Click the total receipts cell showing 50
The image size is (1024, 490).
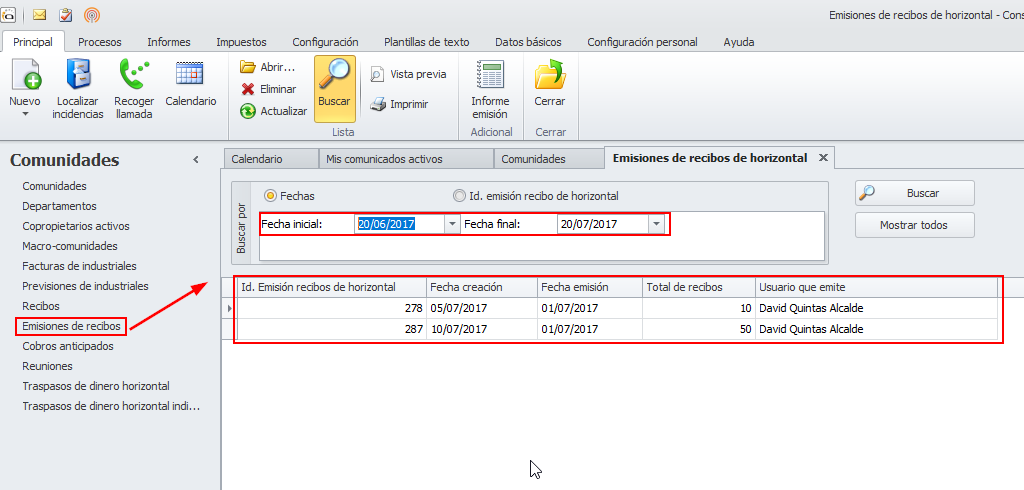pos(698,329)
